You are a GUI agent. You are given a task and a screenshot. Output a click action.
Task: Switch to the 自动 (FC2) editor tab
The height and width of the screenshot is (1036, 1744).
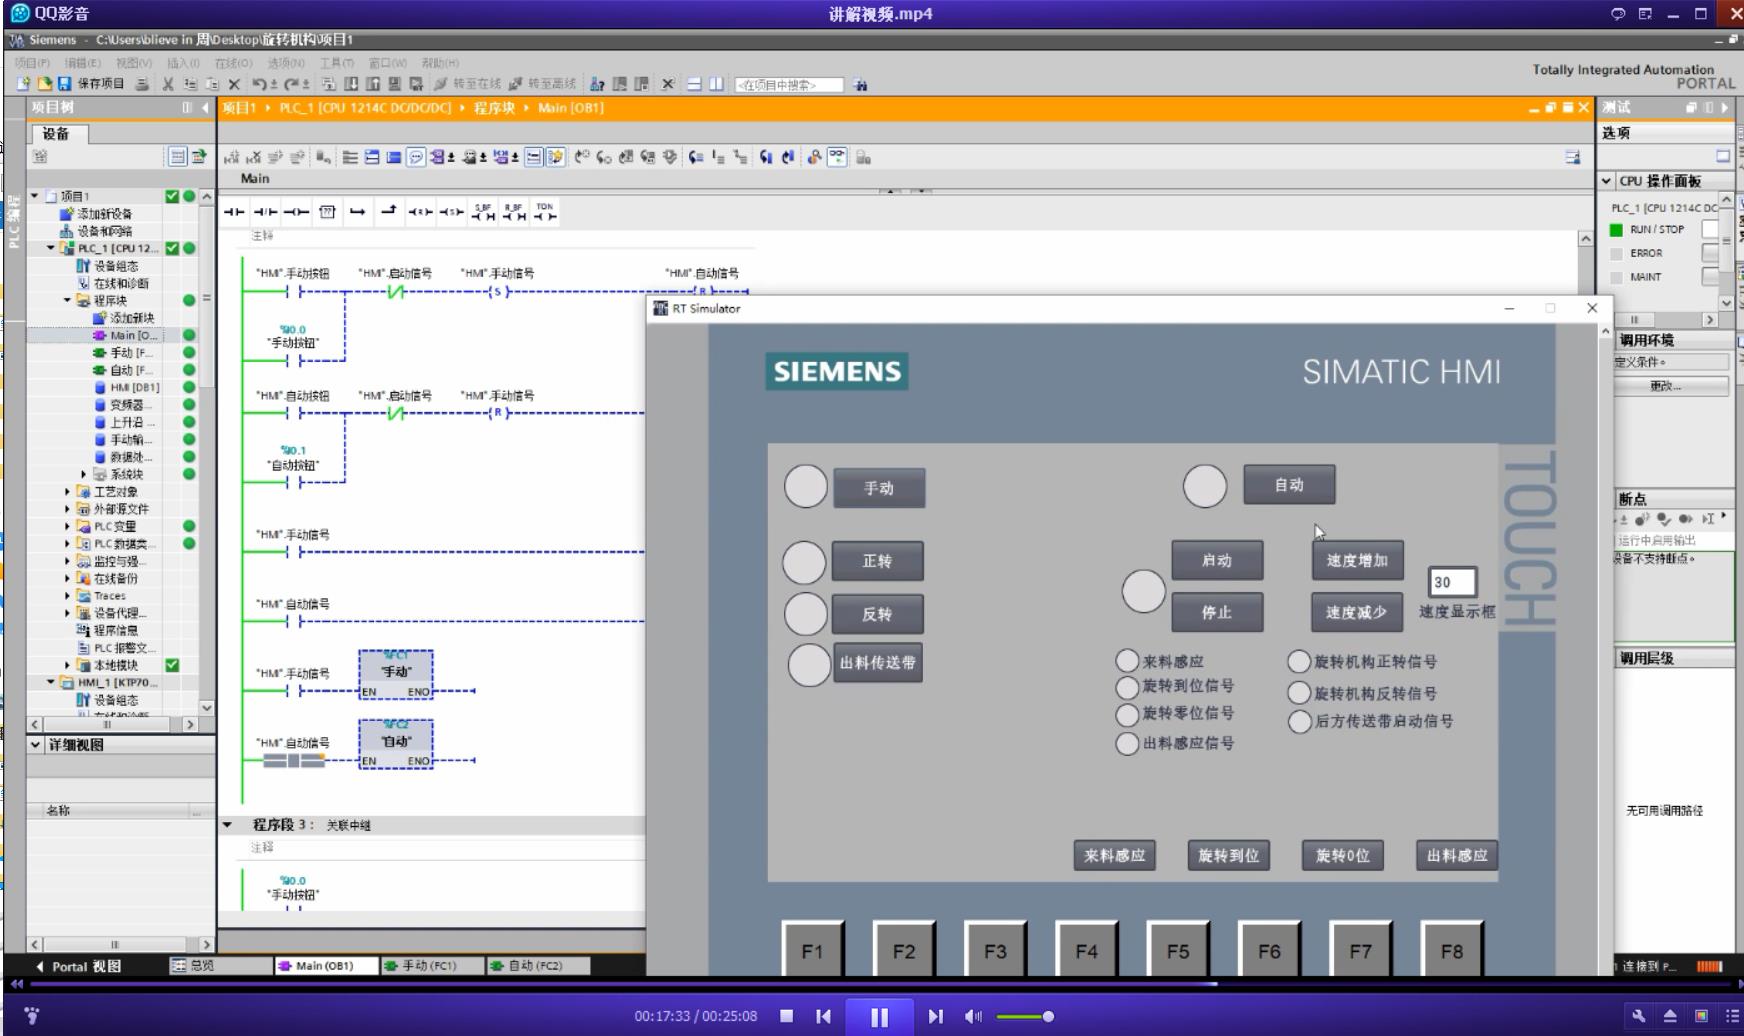[536, 966]
